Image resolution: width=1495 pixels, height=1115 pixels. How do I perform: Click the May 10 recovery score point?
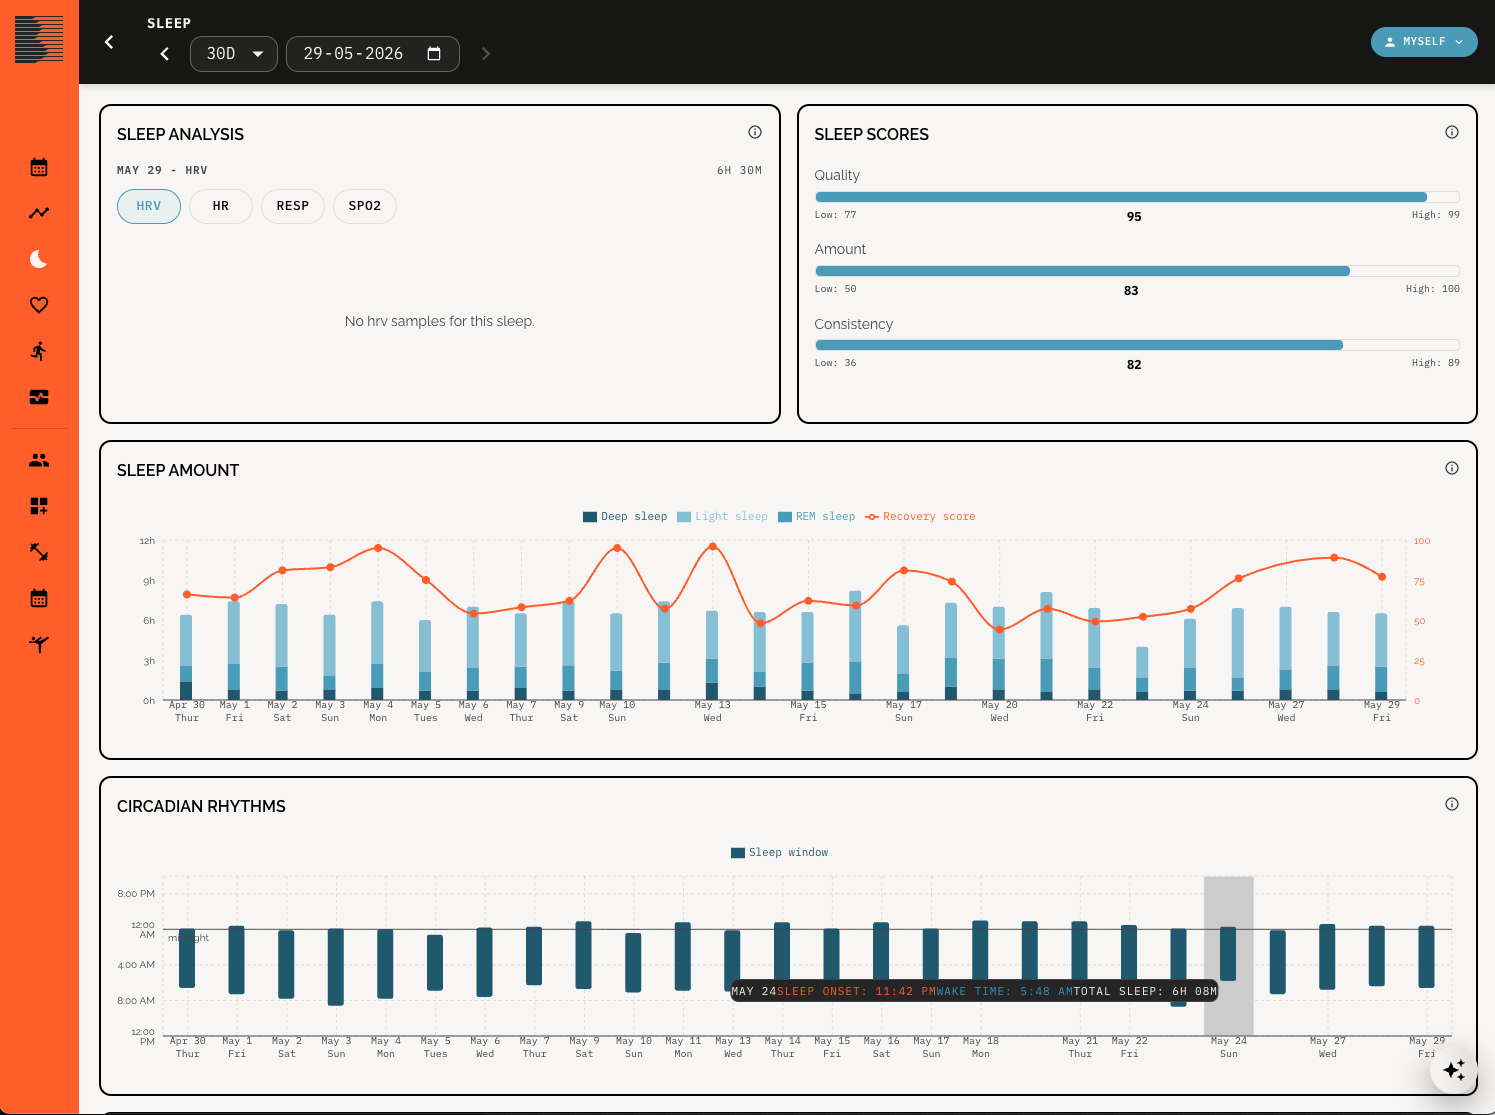pyautogui.click(x=617, y=548)
